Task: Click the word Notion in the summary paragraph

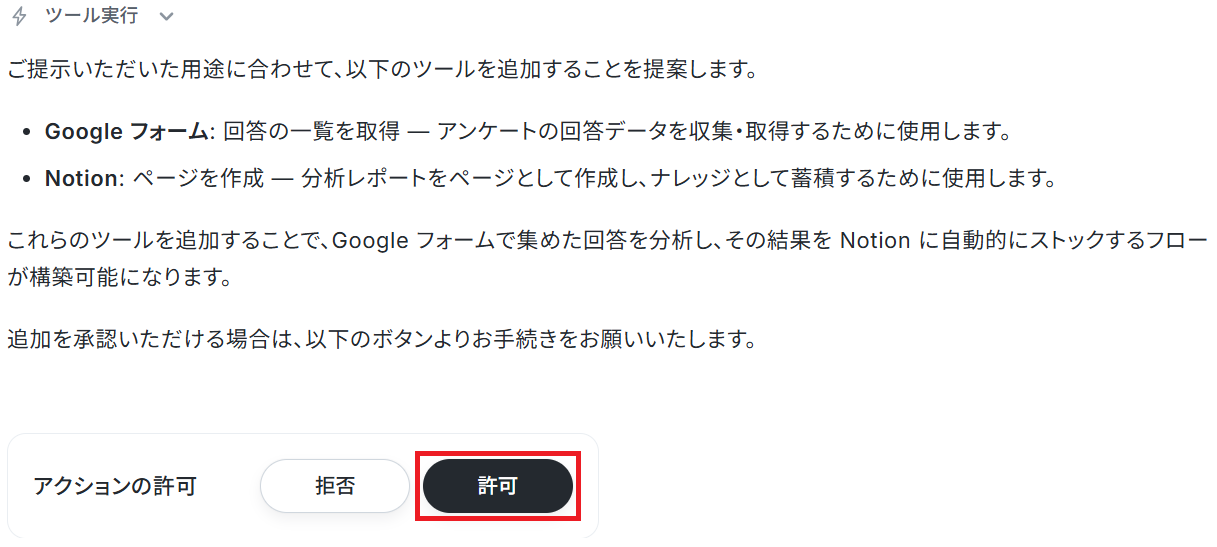Action: (875, 241)
